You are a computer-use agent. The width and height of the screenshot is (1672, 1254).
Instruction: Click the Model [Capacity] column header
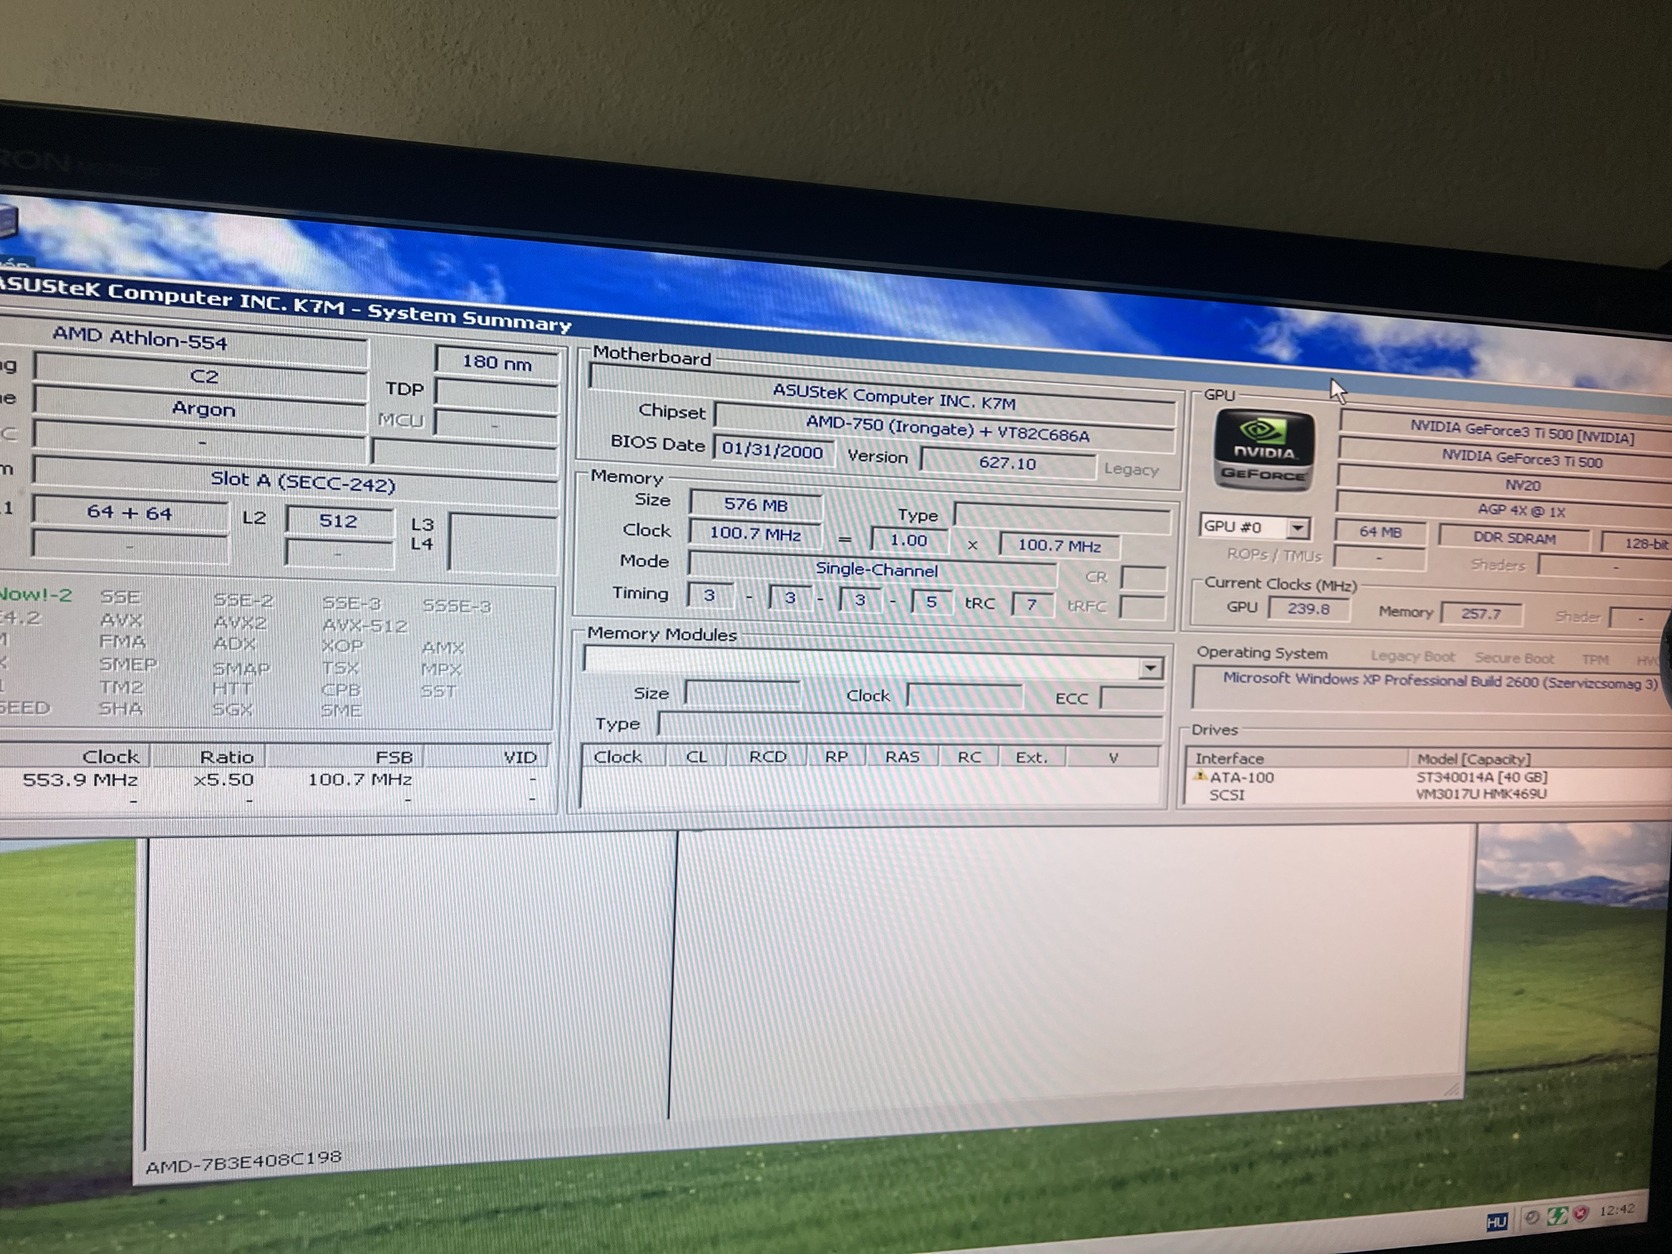pos(1540,759)
